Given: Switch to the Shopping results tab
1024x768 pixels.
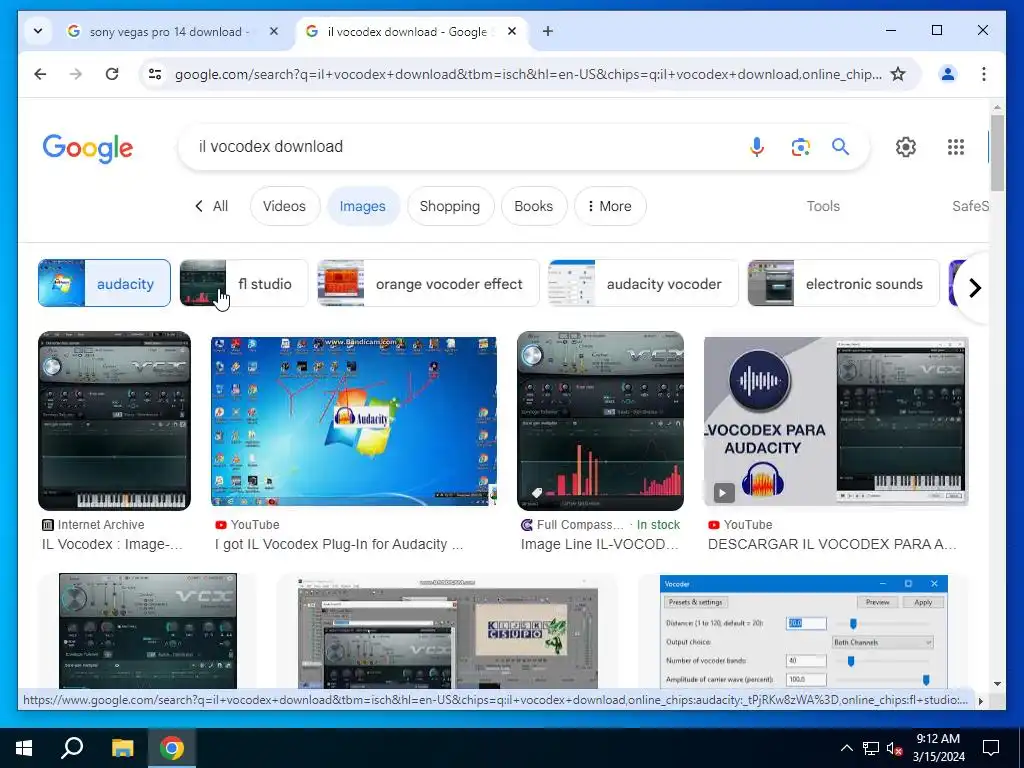Looking at the screenshot, I should 450,206.
